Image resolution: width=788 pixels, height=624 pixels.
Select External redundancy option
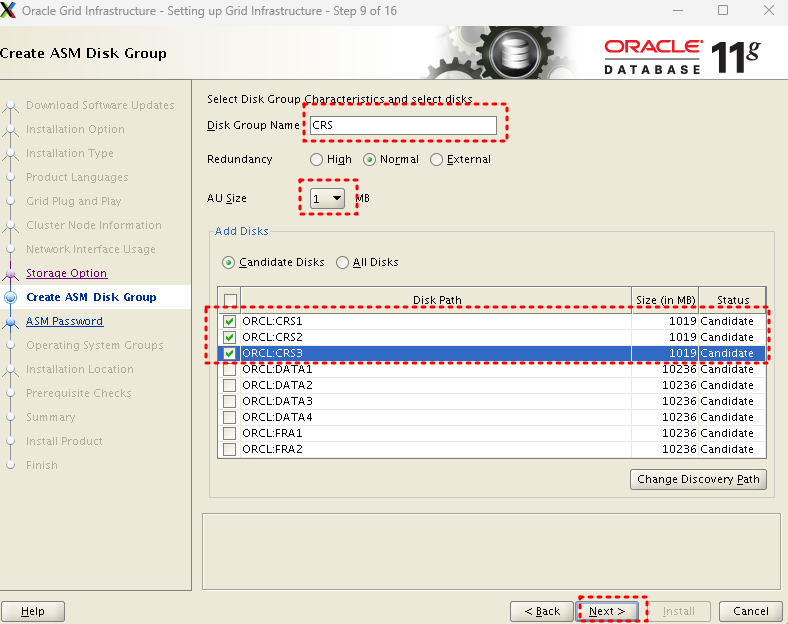point(436,159)
